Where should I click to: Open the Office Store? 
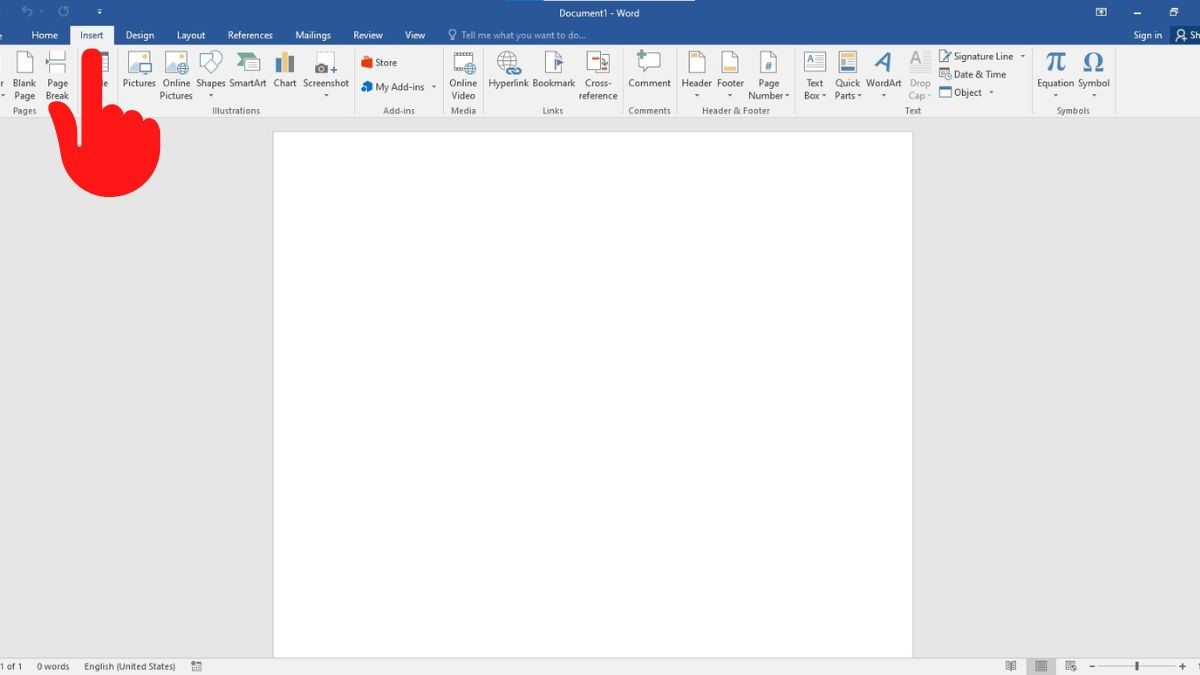point(379,62)
